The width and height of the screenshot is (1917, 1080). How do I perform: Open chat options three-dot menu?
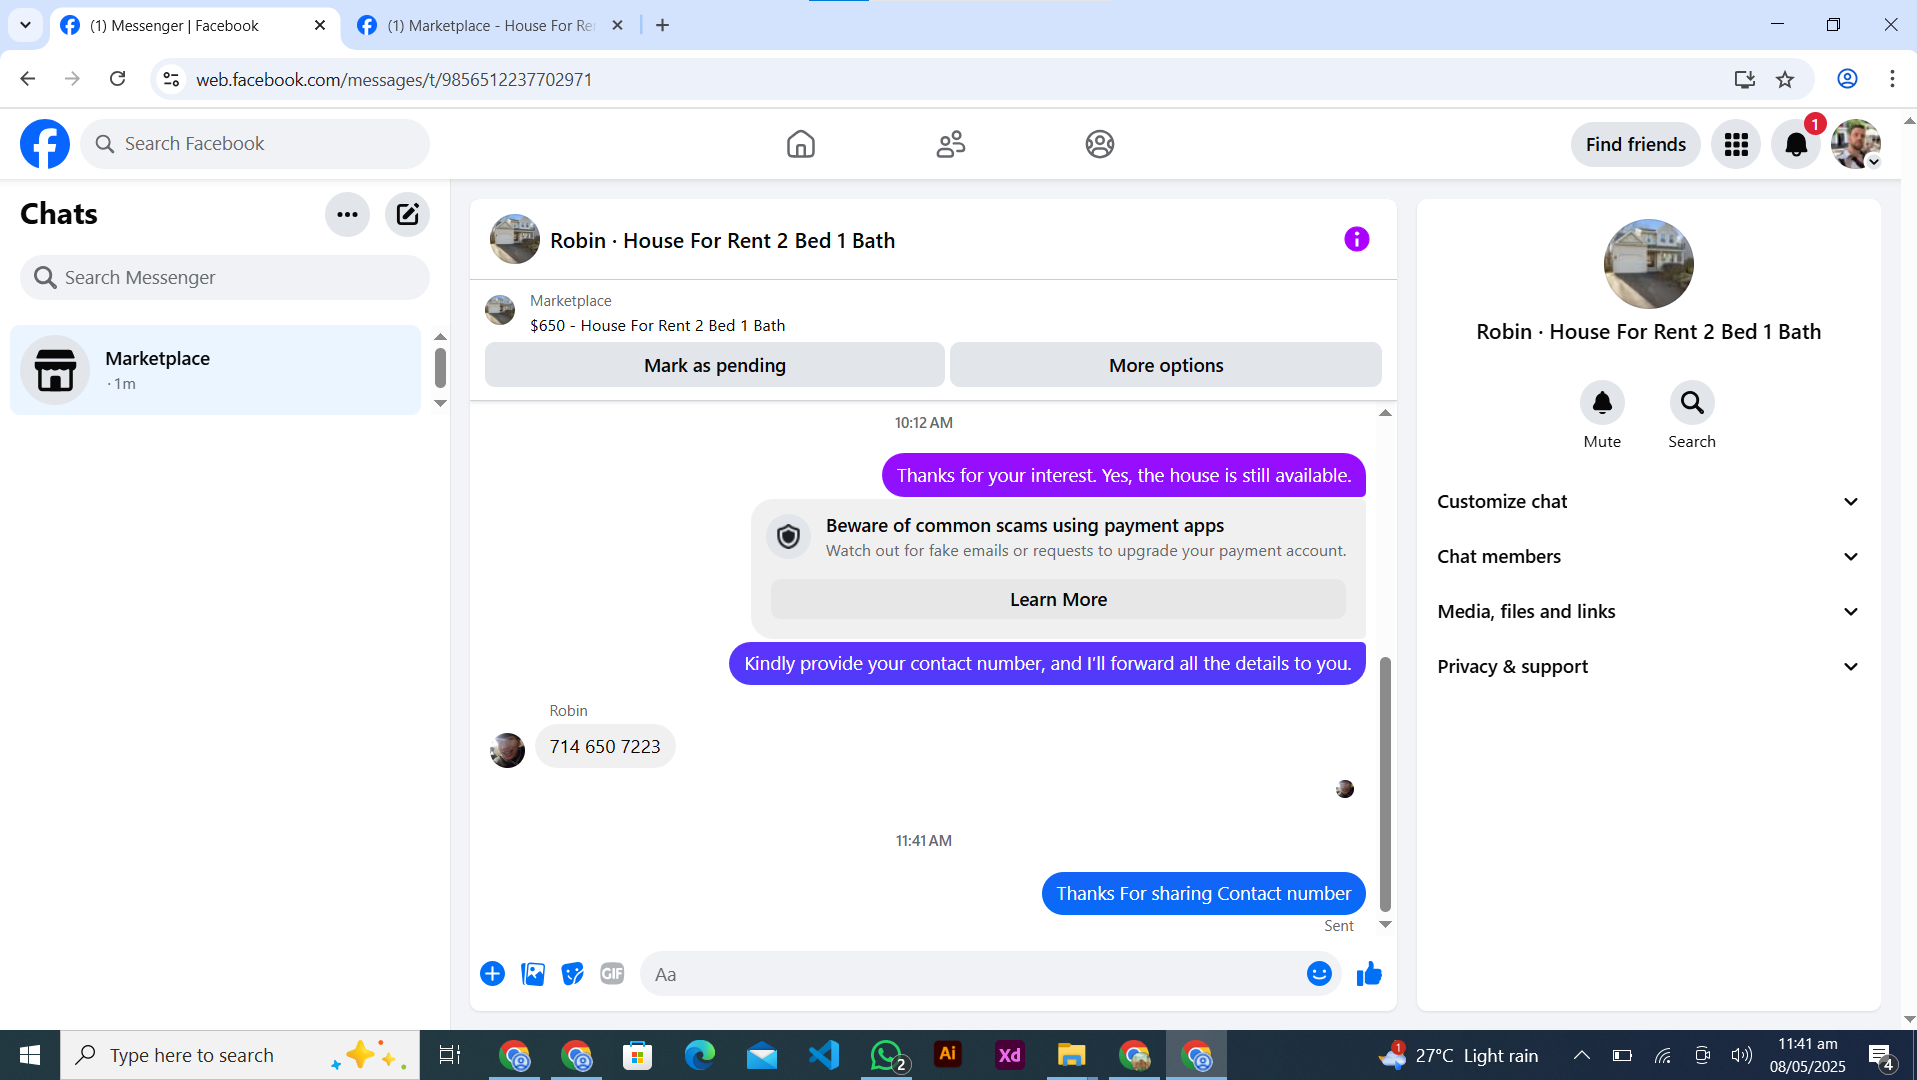pos(347,214)
